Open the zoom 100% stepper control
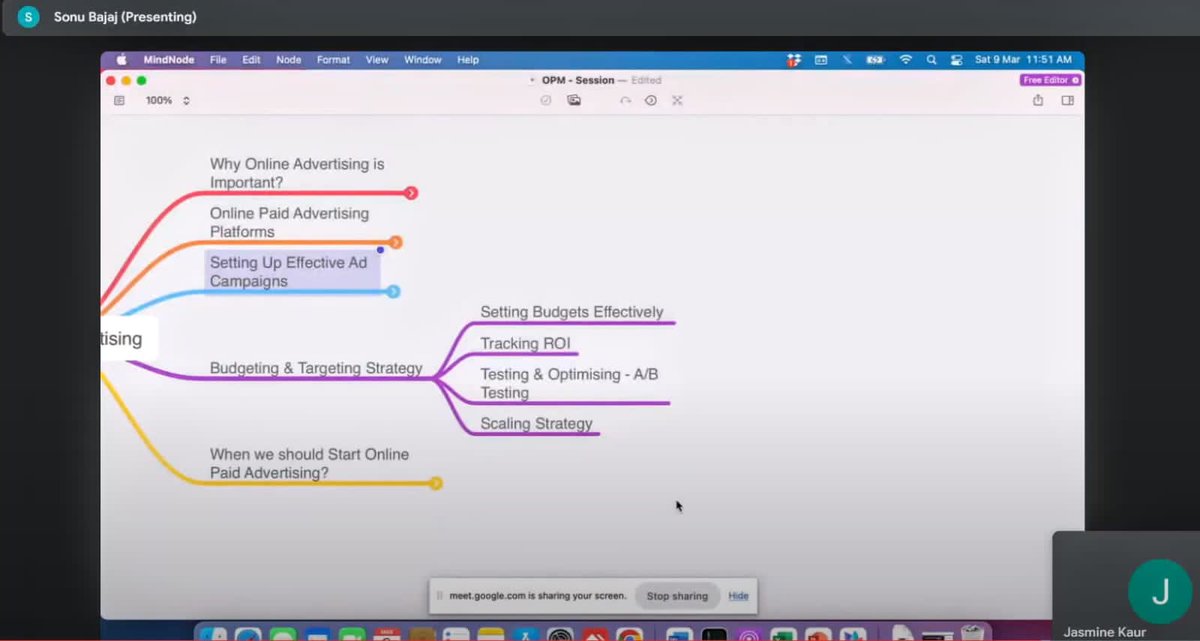The width and height of the screenshot is (1200, 641). 186,100
